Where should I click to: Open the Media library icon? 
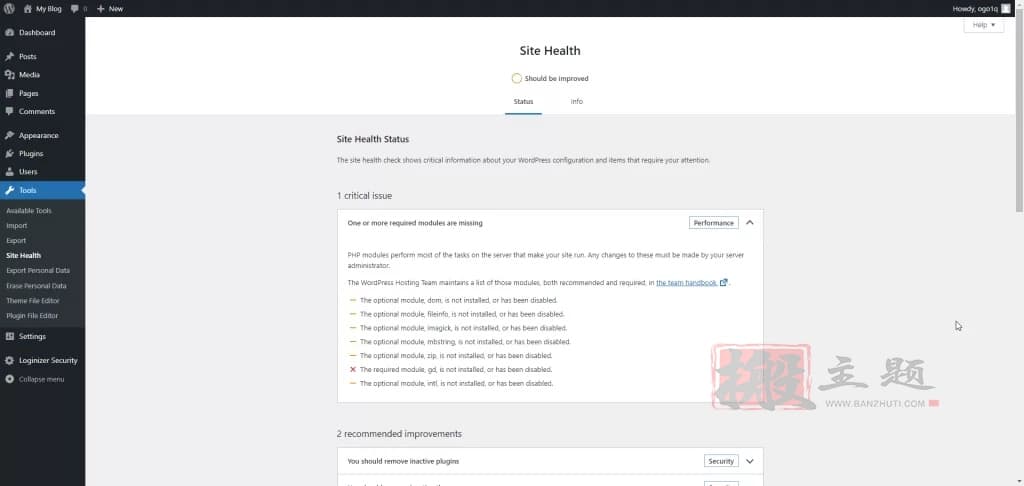tap(9, 75)
